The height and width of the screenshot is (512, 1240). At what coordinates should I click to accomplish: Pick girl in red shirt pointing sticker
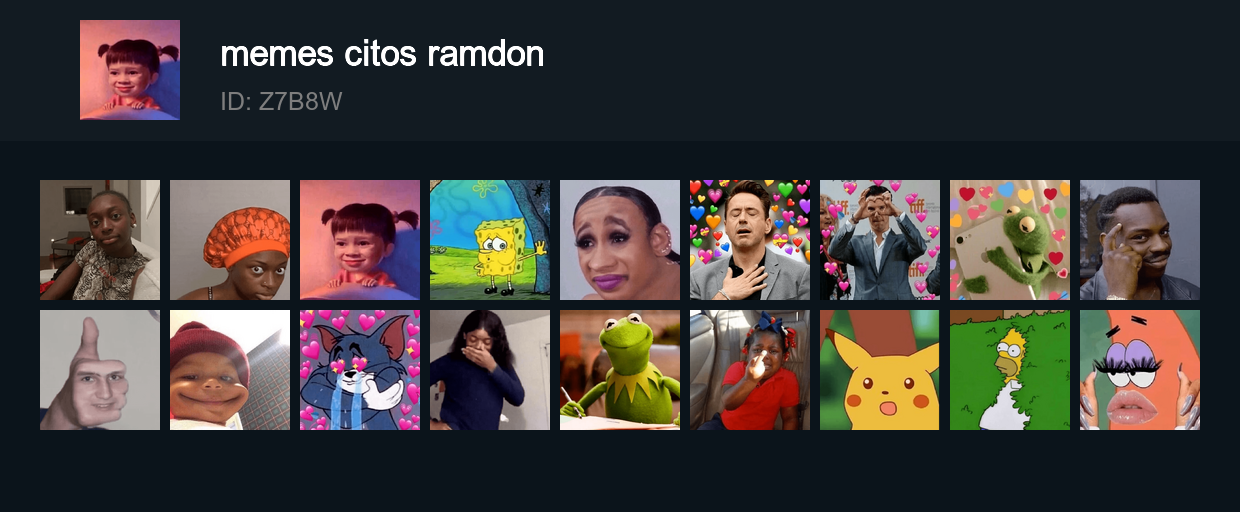pyautogui.click(x=750, y=370)
